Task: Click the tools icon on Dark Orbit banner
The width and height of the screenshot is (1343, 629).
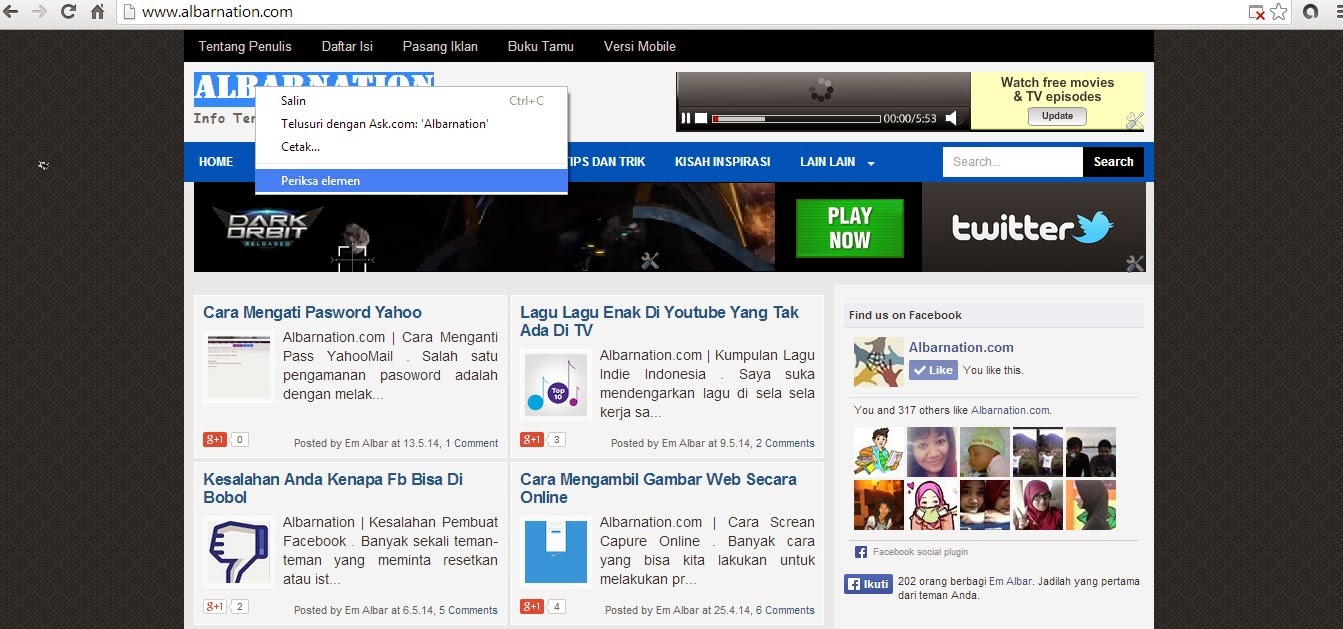Action: point(649,261)
